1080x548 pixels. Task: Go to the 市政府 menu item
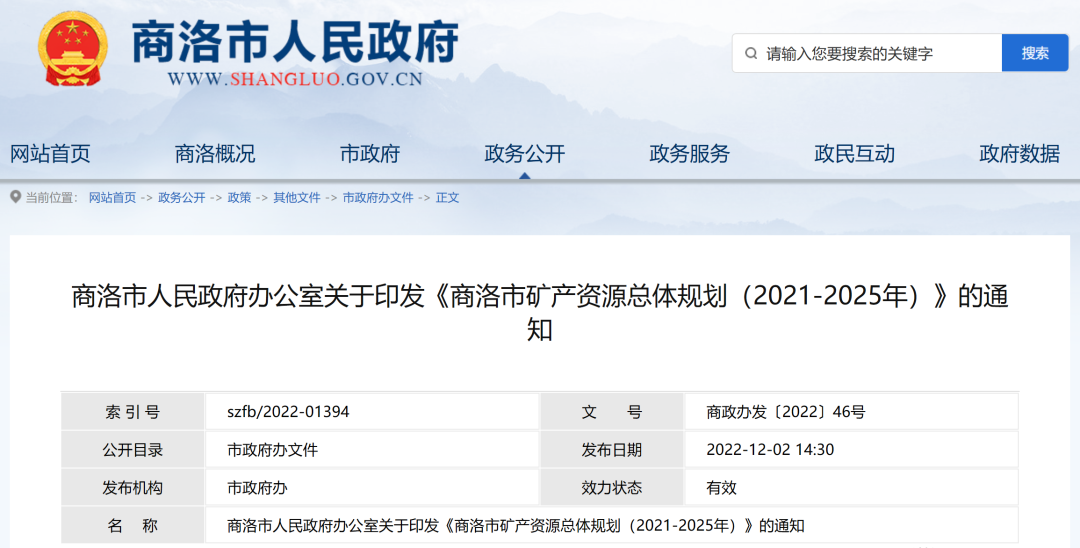[370, 154]
